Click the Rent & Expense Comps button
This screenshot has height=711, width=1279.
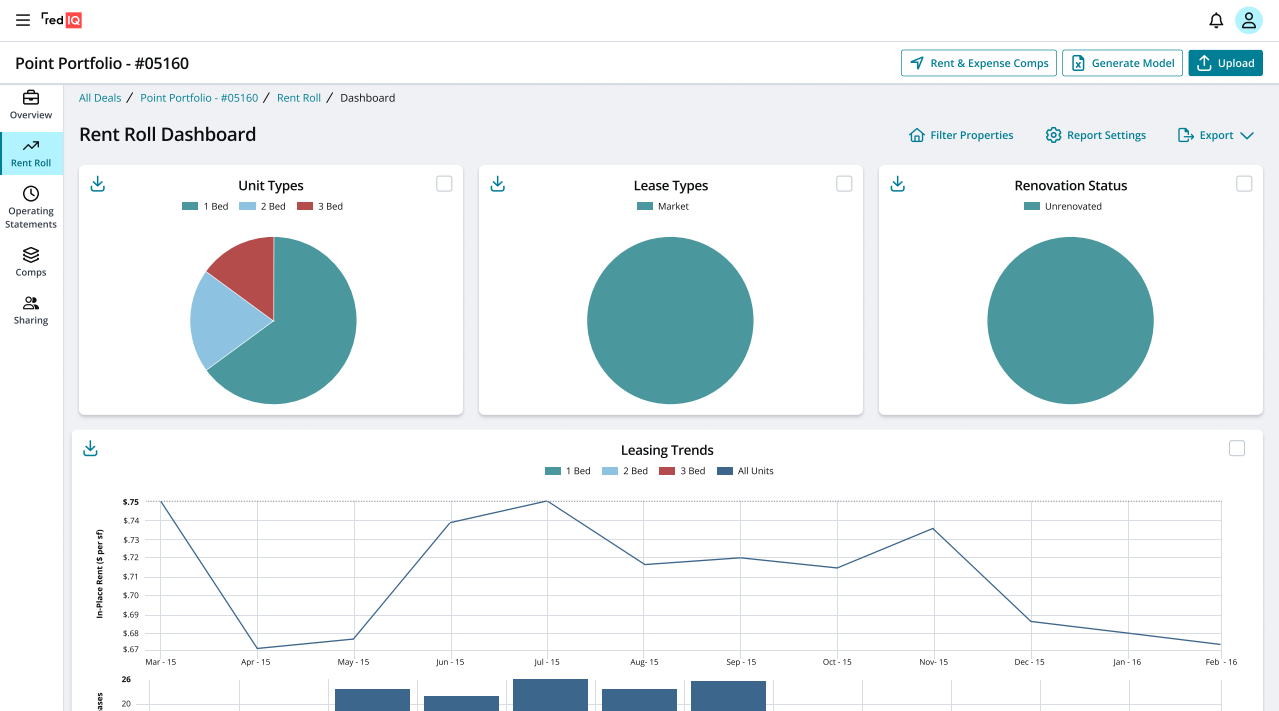pyautogui.click(x=979, y=63)
